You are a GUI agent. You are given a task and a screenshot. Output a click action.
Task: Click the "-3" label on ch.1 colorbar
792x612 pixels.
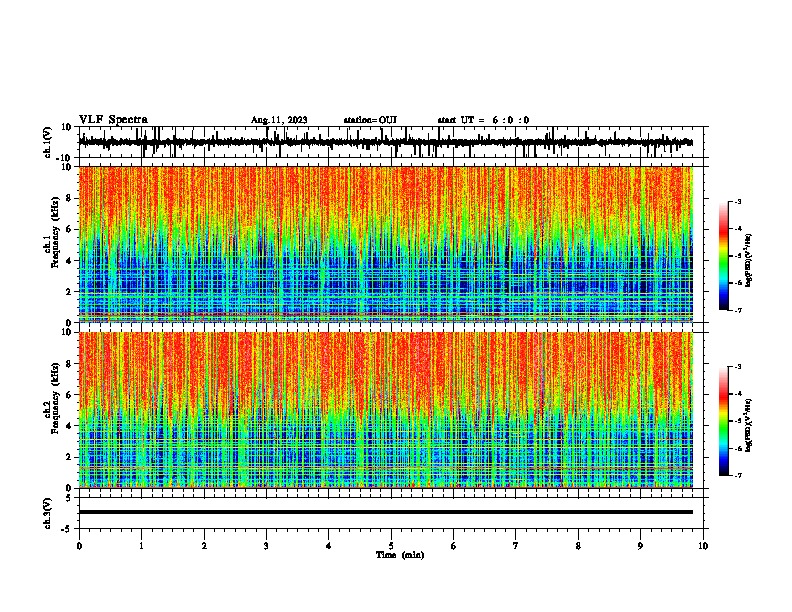tap(737, 201)
